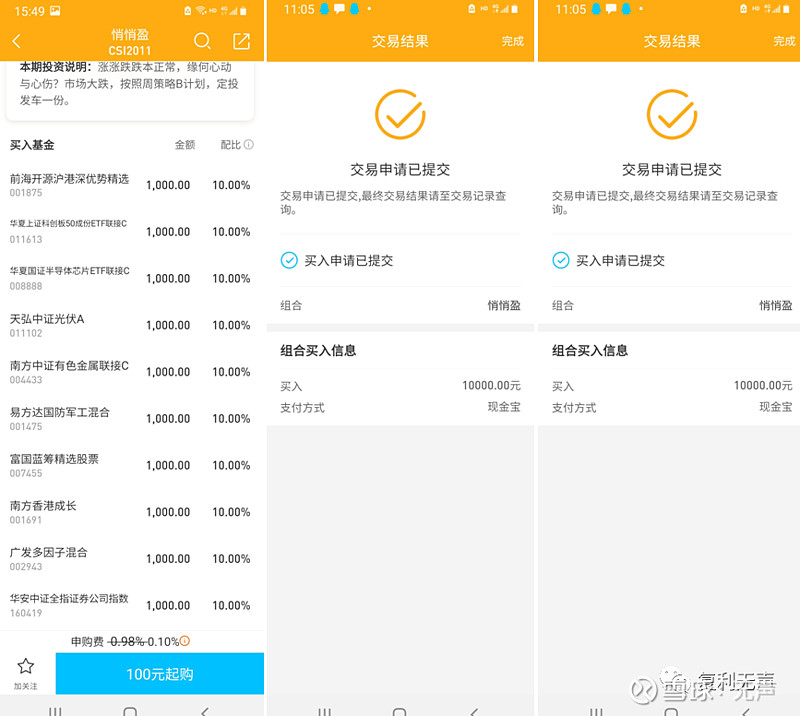Viewport: 800px width, 716px height.
Task: Tap the 申购费 info icon
Action: tap(185, 641)
